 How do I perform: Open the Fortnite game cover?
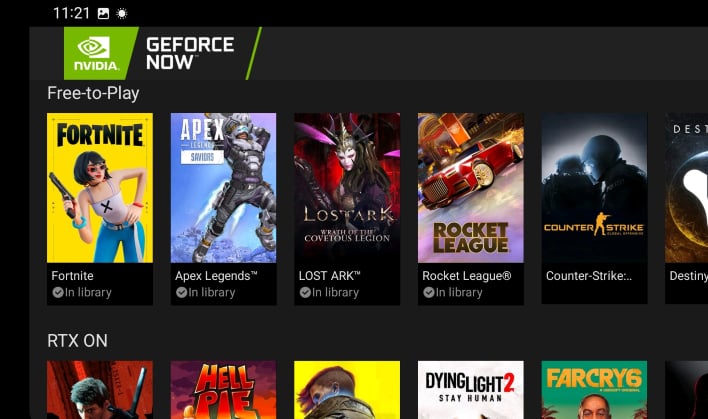[100, 188]
